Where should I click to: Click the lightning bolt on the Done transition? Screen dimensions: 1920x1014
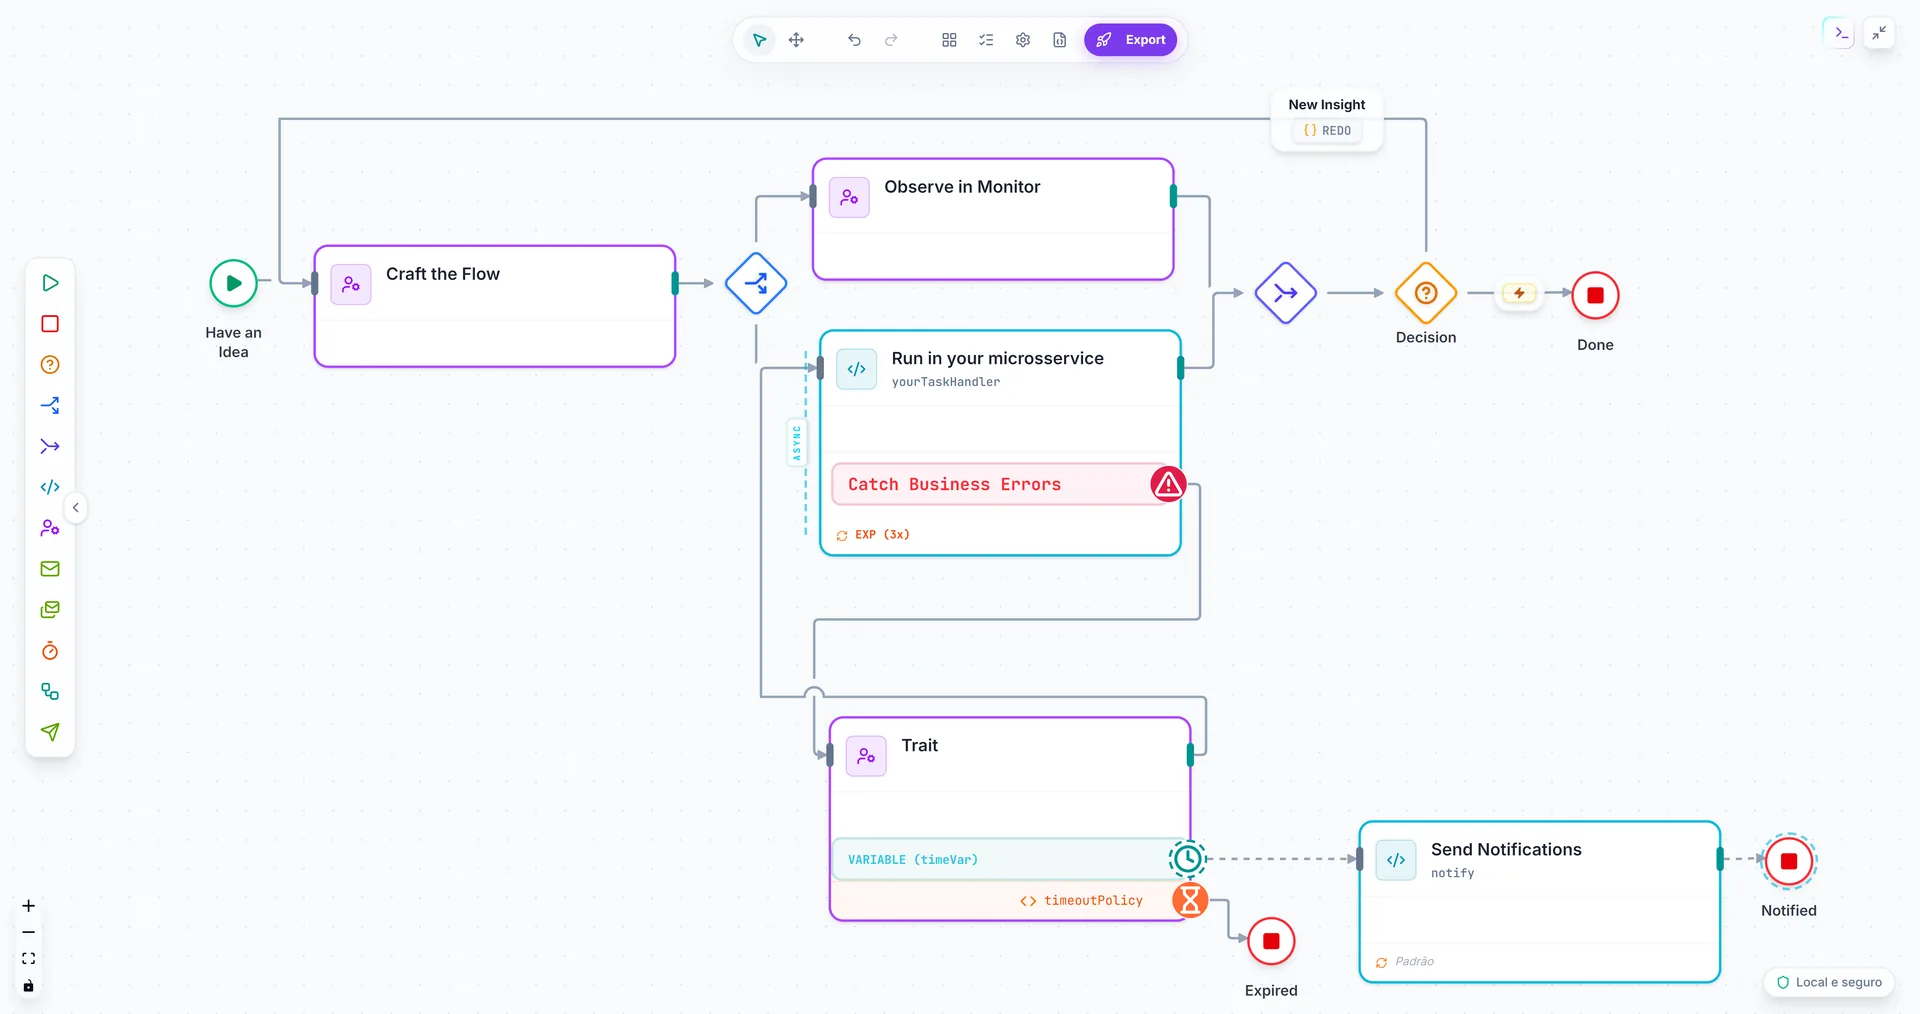(x=1519, y=293)
